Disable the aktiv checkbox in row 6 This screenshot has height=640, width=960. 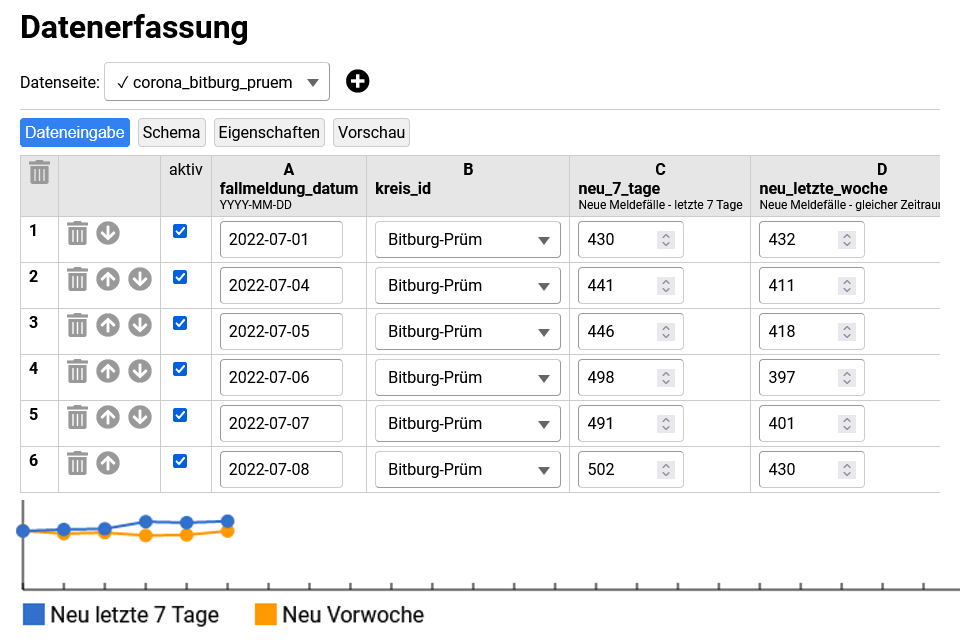180,461
